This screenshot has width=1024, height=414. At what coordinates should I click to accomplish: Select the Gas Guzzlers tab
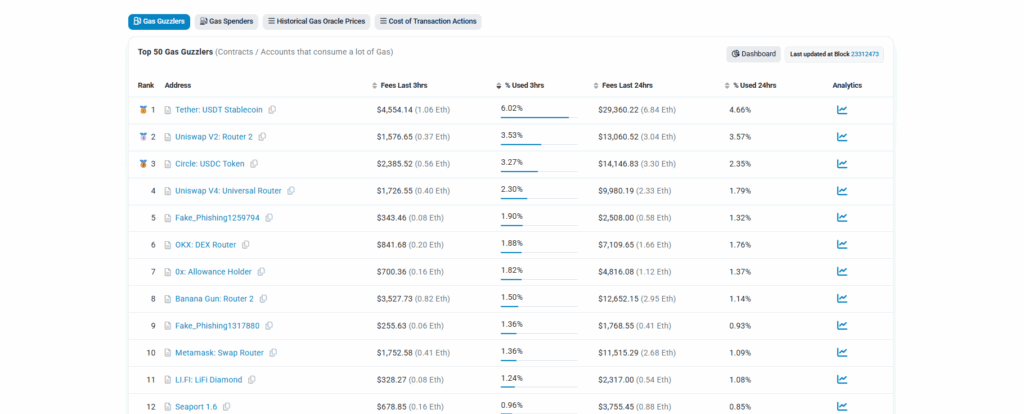(159, 22)
